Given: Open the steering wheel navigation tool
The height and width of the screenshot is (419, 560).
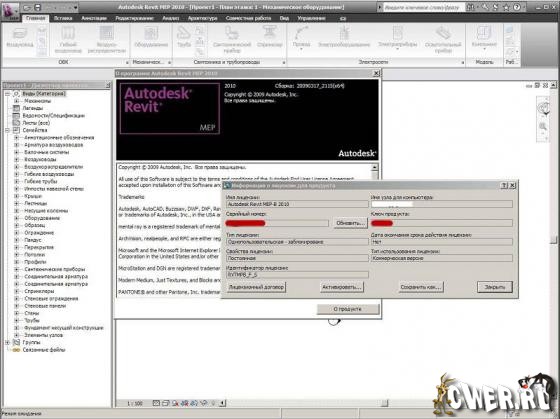Looking at the screenshot, I should point(543,108).
